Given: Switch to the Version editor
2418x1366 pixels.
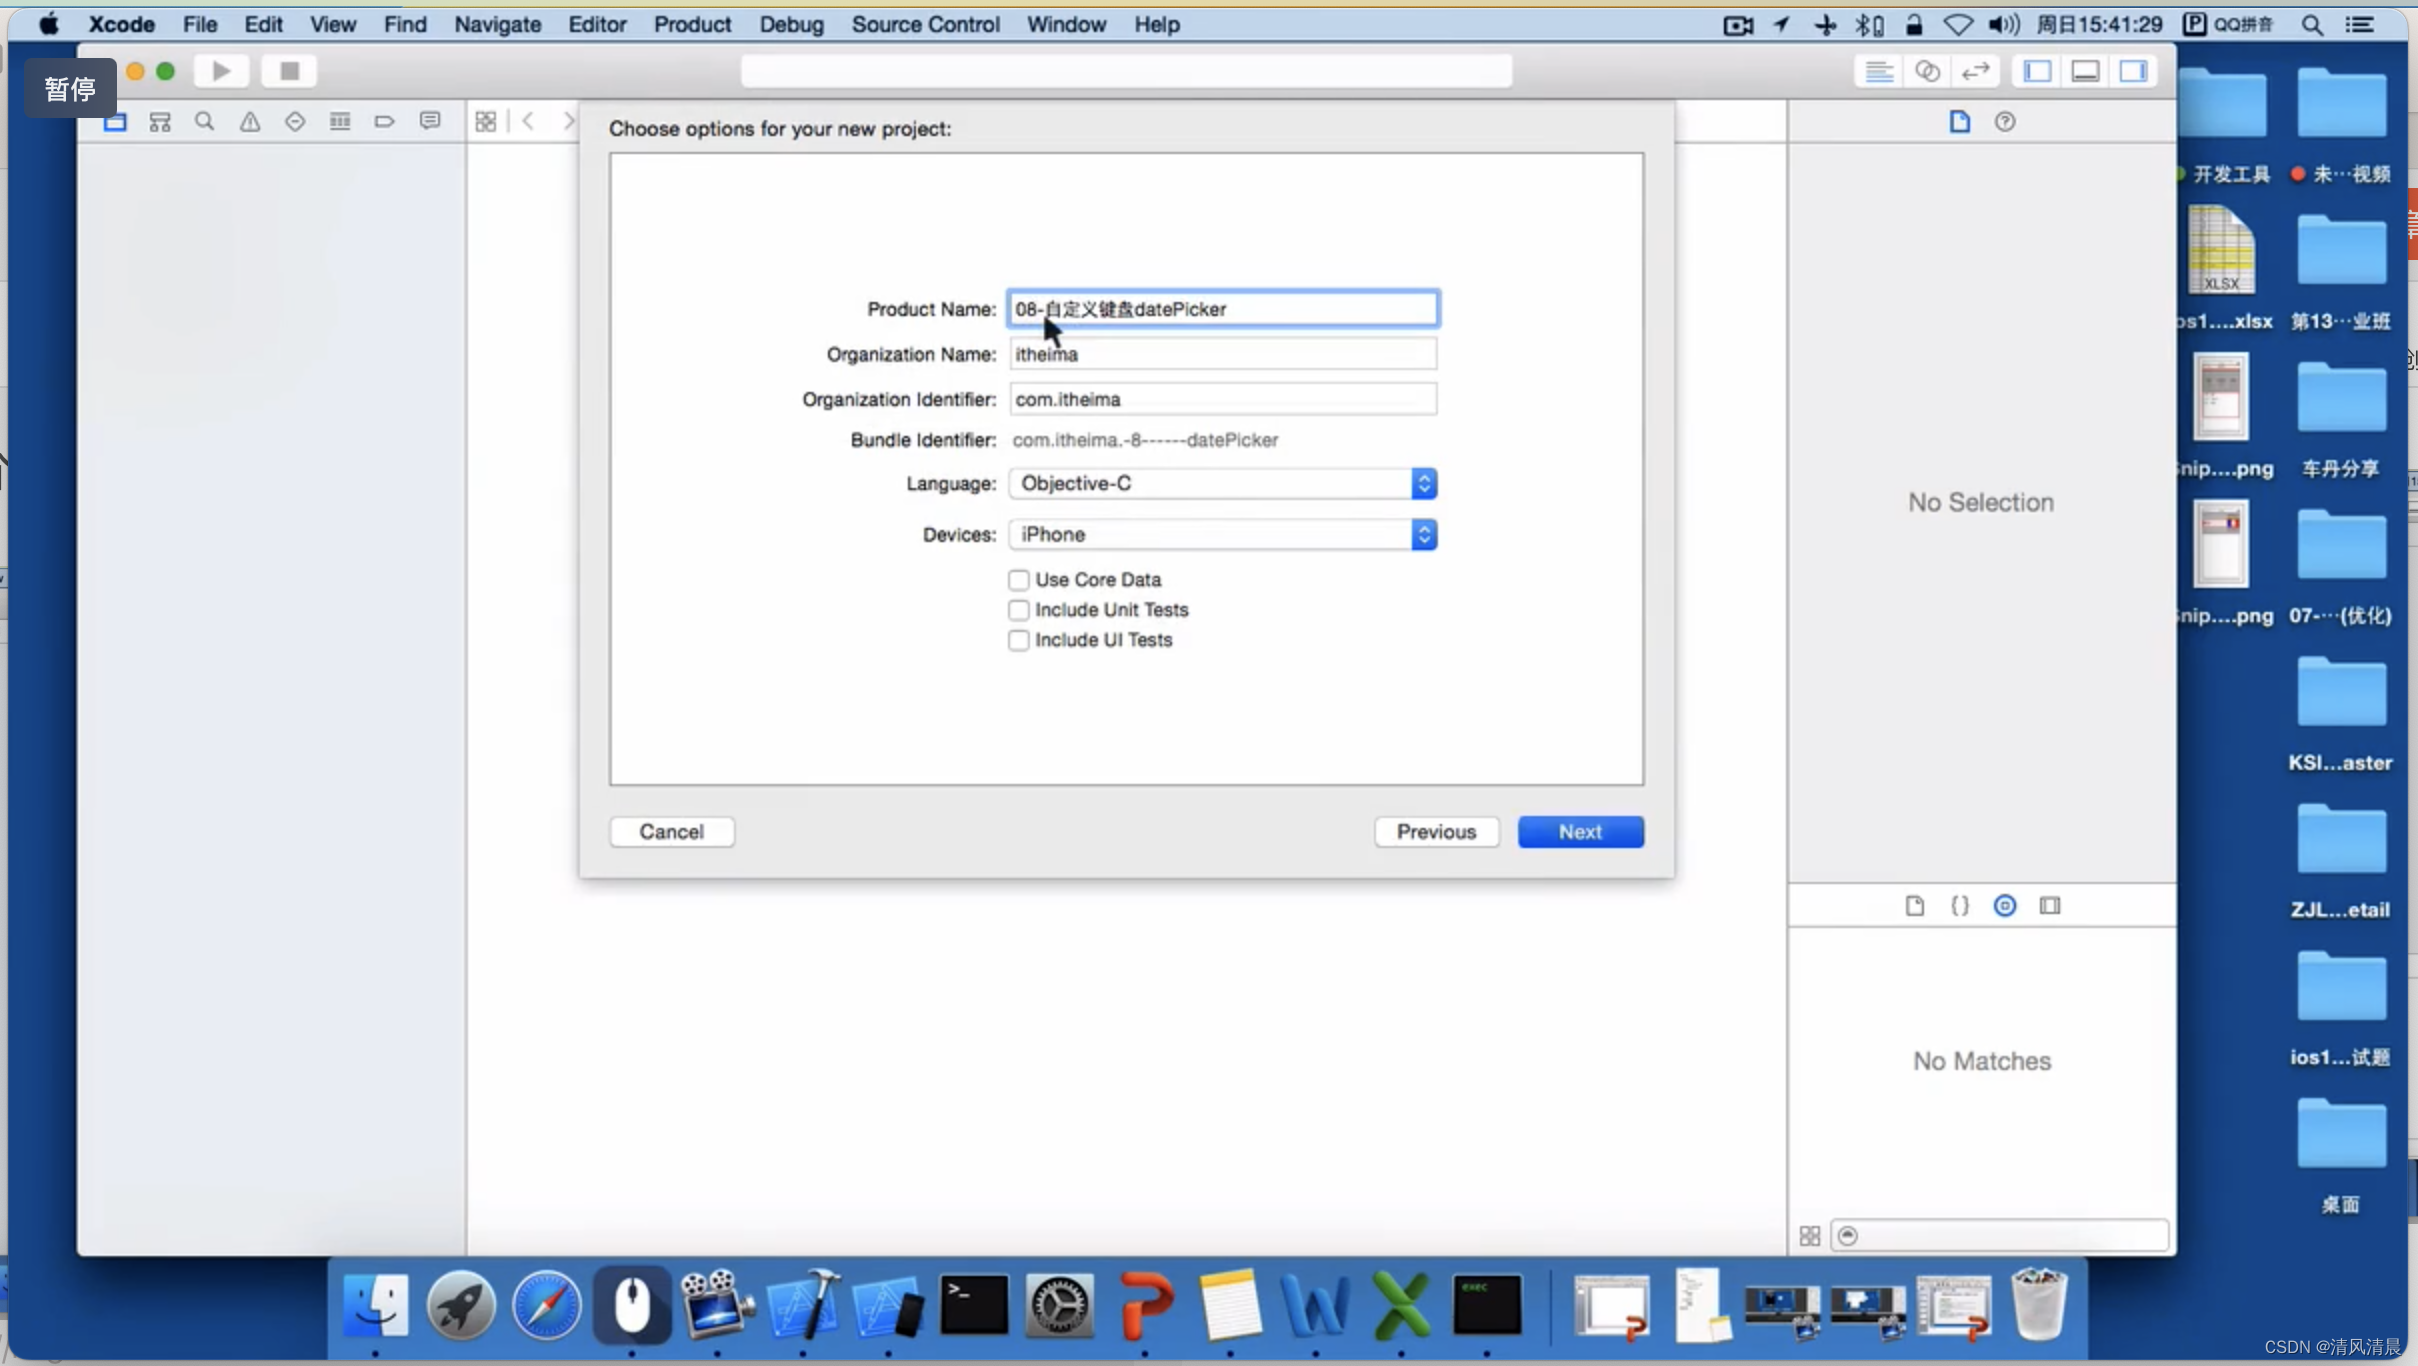Looking at the screenshot, I should [x=1975, y=71].
